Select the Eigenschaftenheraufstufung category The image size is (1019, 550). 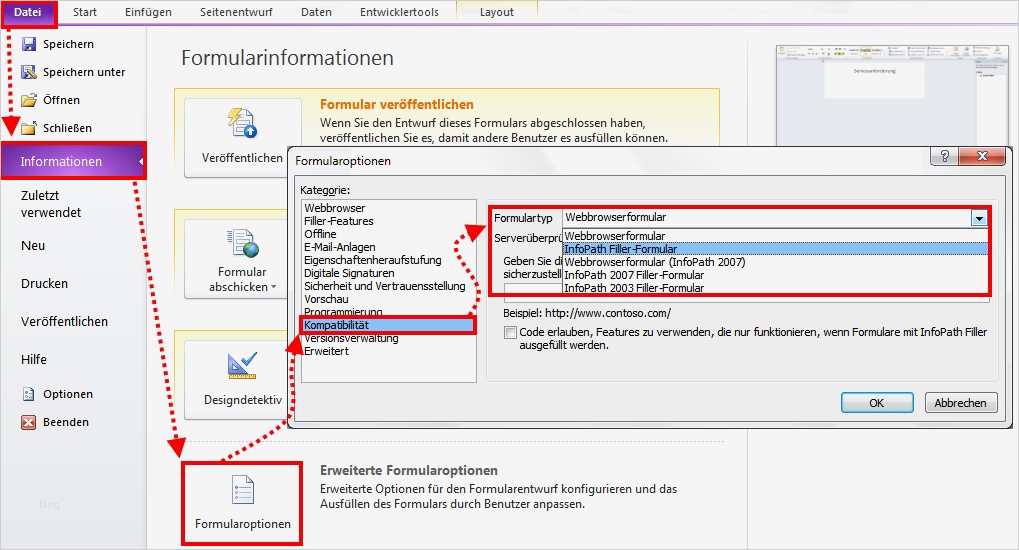tap(389, 260)
